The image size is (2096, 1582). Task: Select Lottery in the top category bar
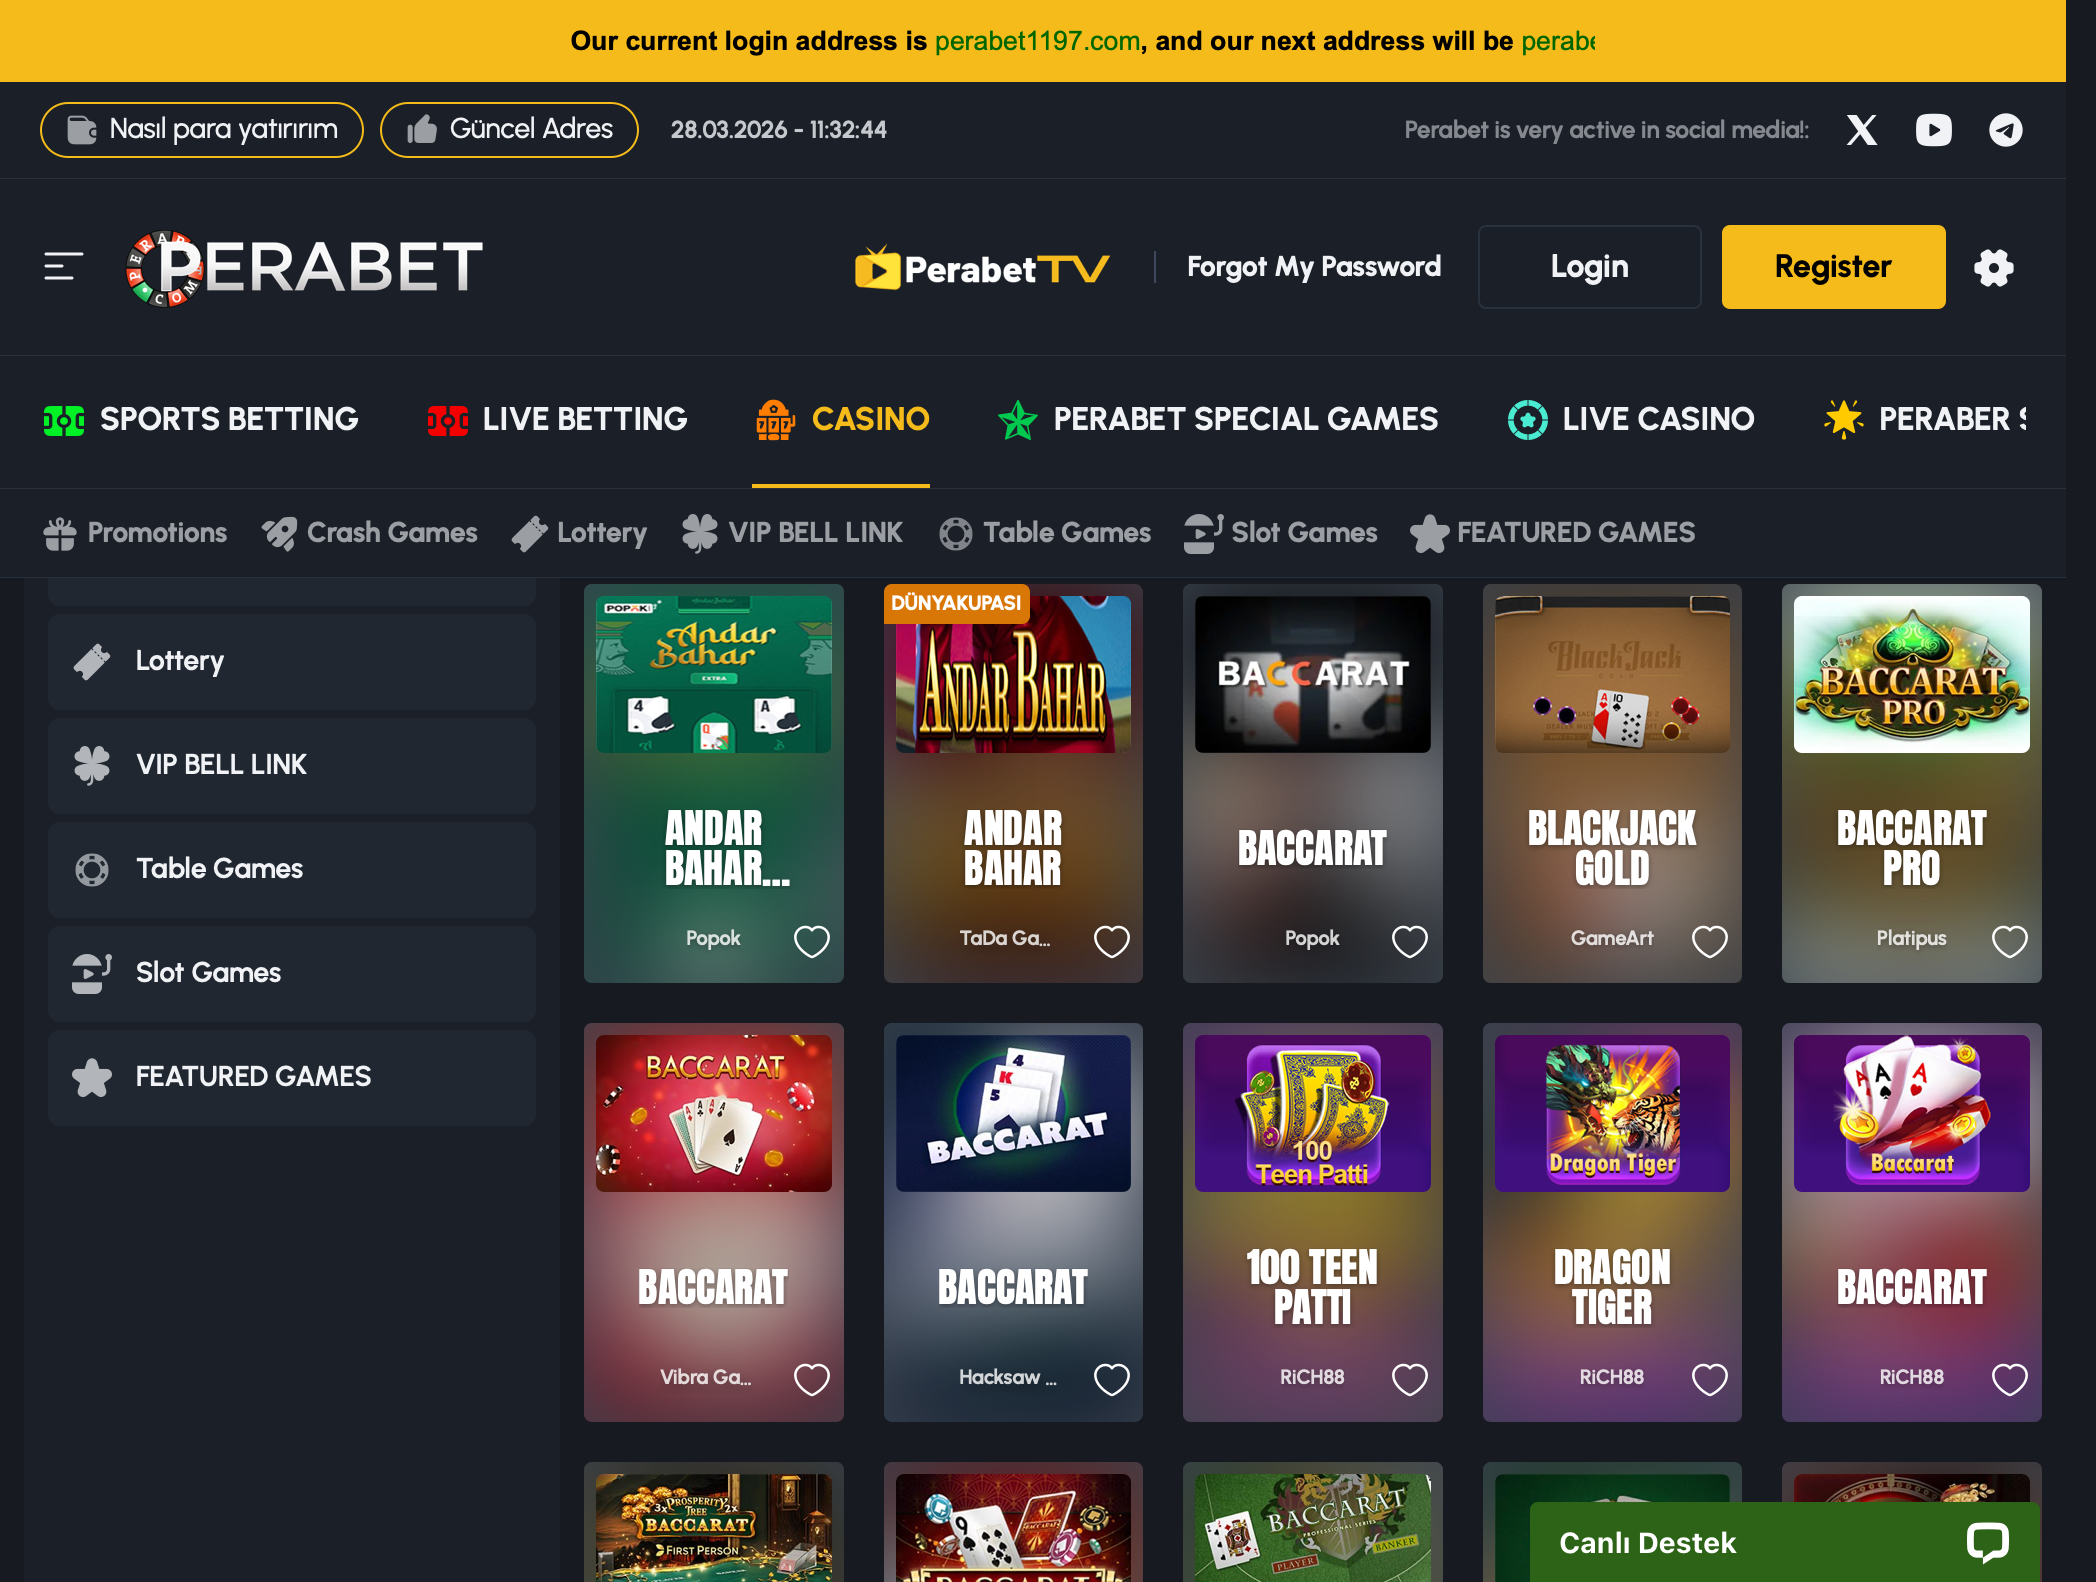pos(580,533)
